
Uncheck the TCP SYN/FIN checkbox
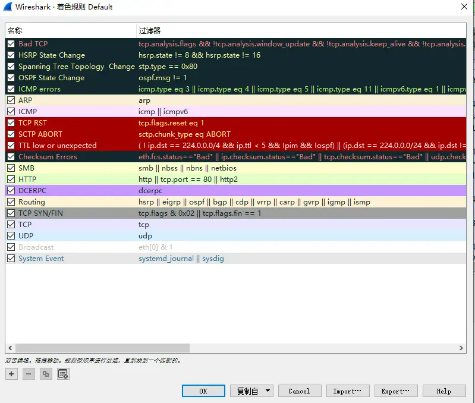coord(11,213)
